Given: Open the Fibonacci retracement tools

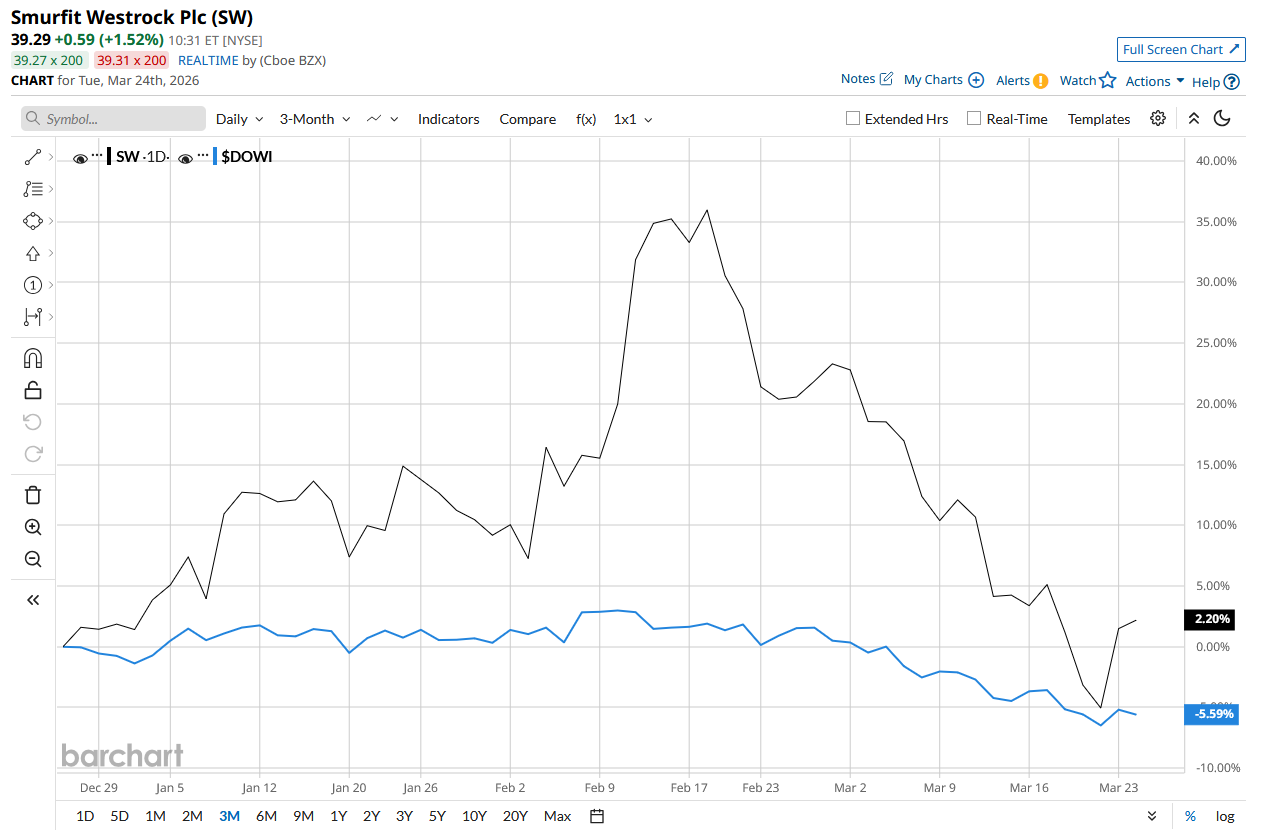Looking at the screenshot, I should (x=32, y=189).
